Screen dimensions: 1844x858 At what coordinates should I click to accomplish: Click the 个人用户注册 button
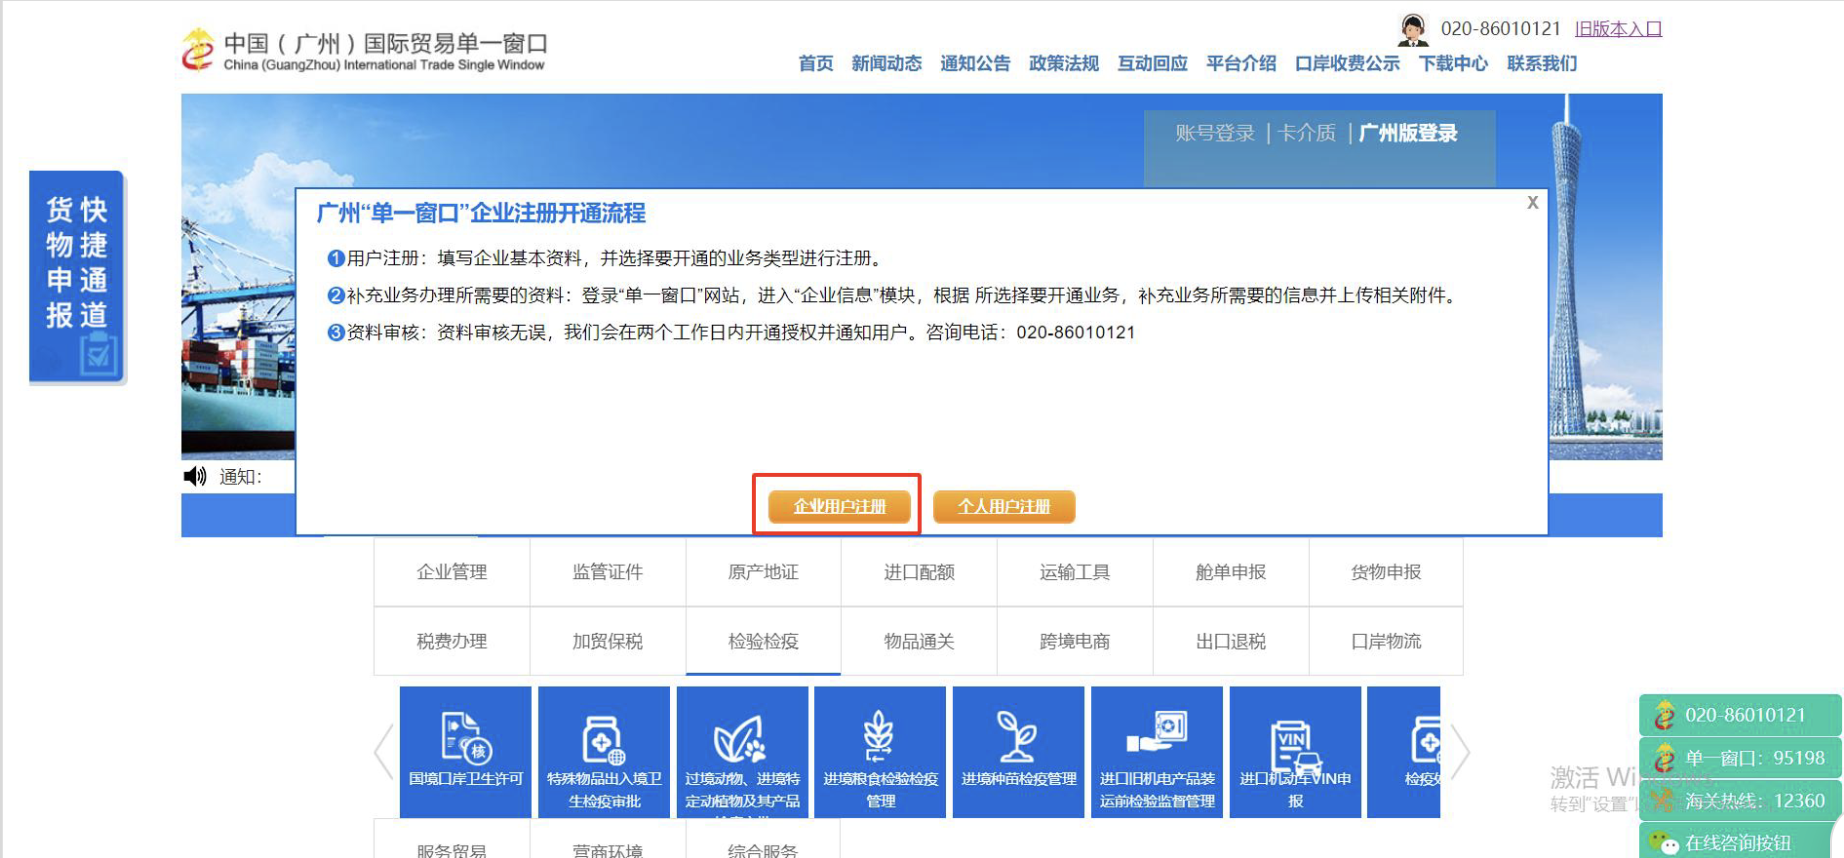[1004, 506]
